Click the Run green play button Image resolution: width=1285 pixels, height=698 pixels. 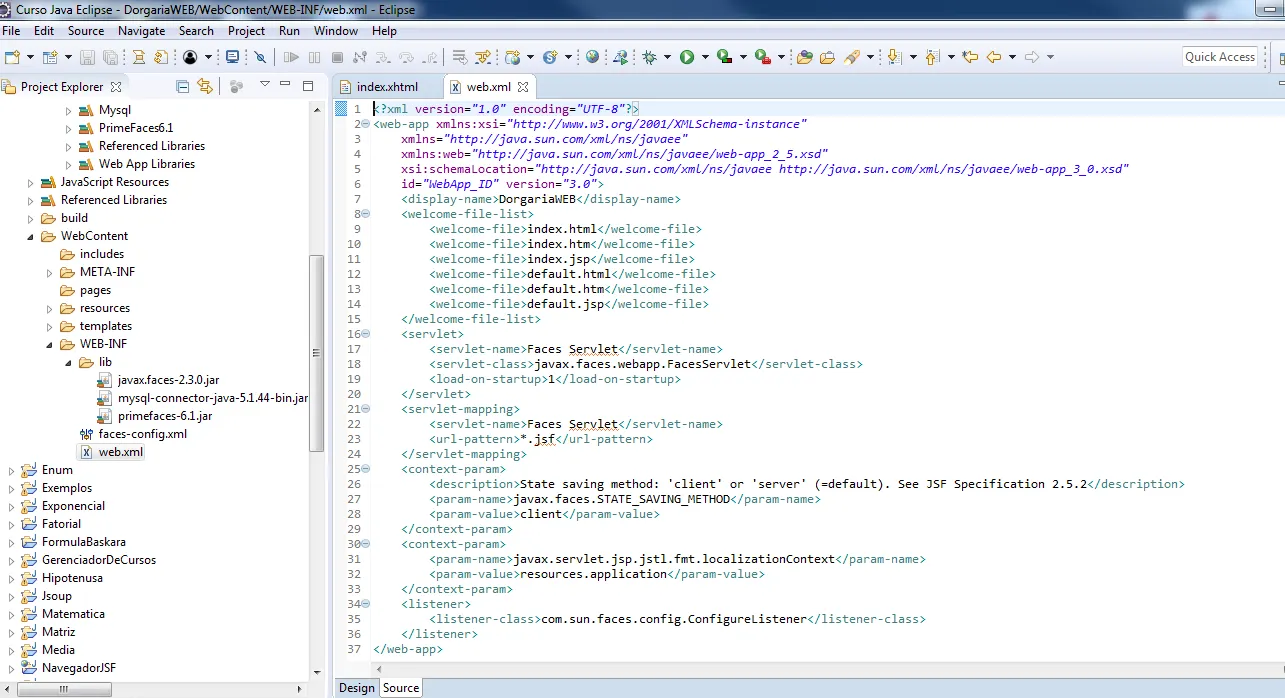tap(687, 57)
